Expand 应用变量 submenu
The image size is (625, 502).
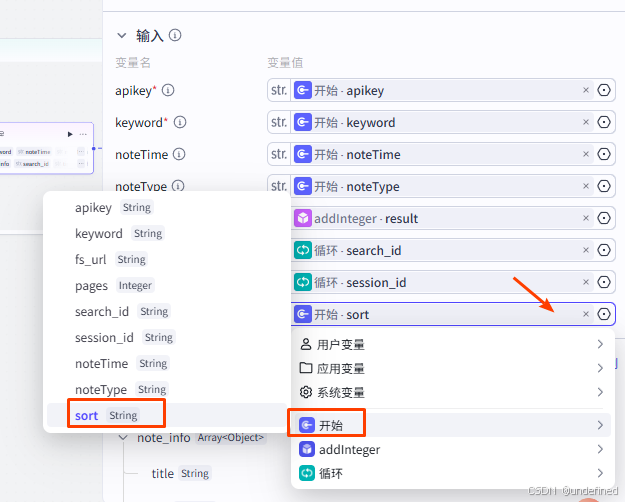(x=452, y=368)
